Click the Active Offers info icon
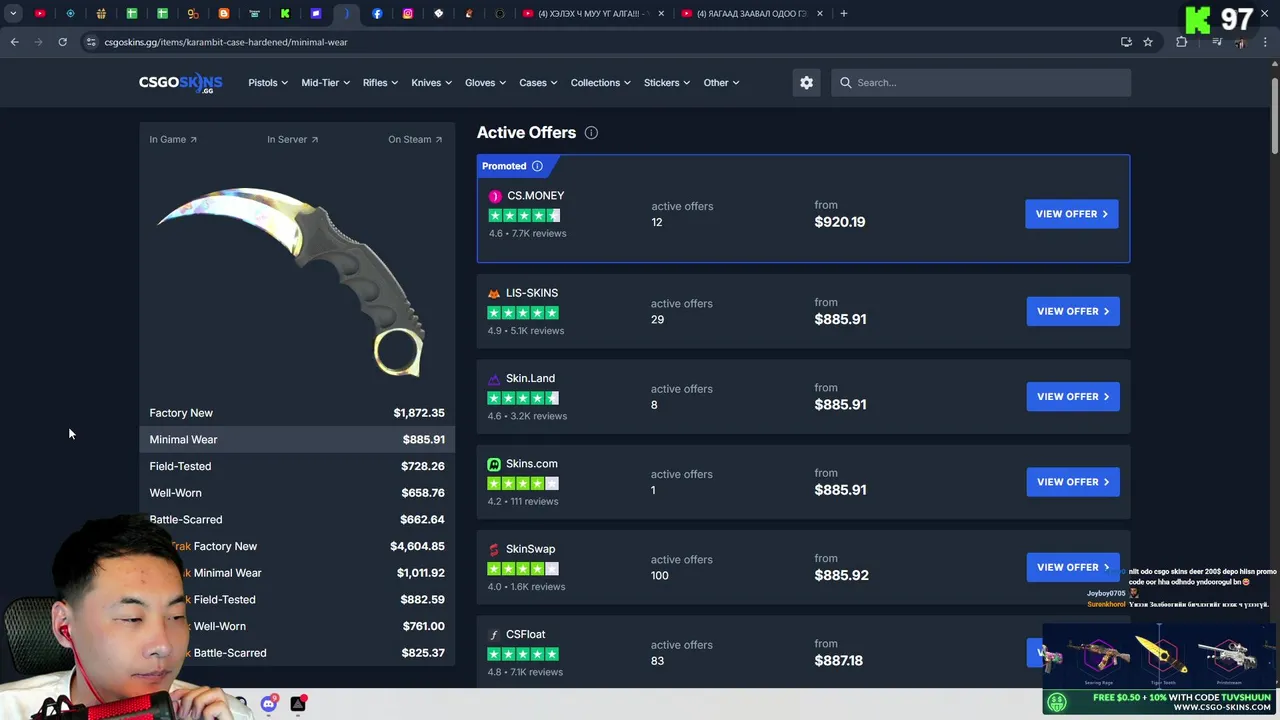The image size is (1280, 720). (x=591, y=133)
